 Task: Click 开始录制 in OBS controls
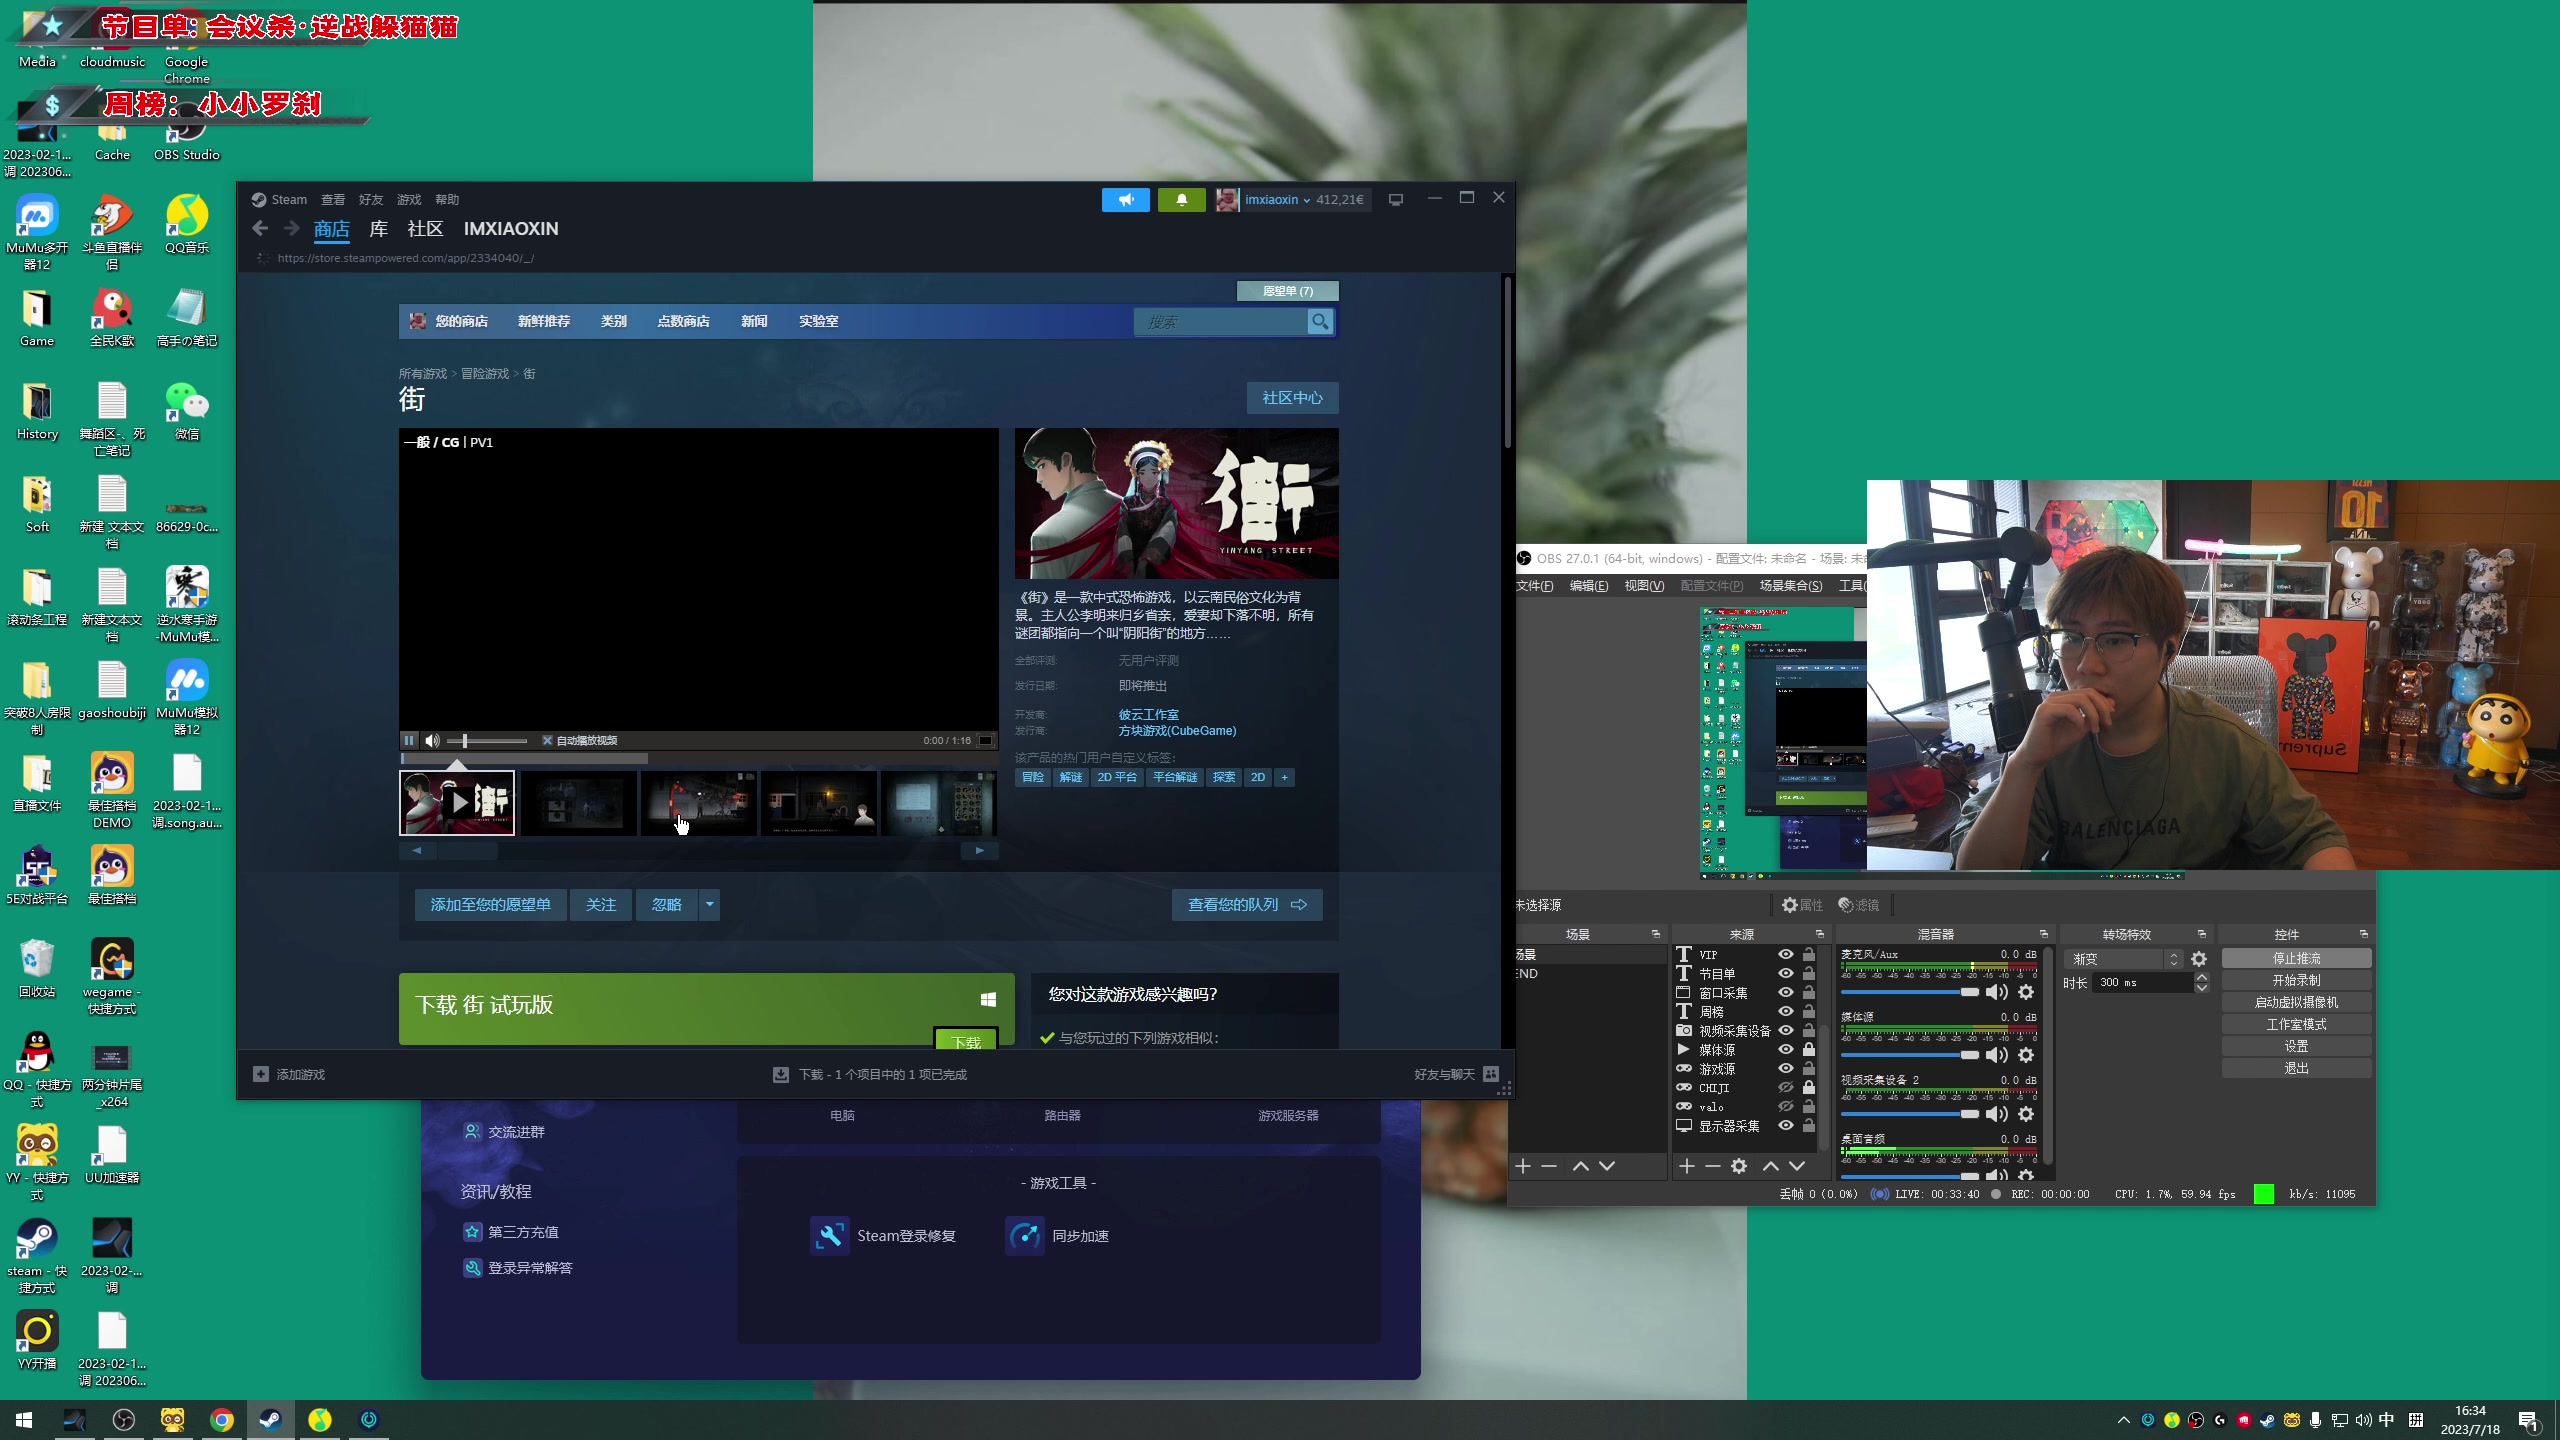click(x=2296, y=980)
